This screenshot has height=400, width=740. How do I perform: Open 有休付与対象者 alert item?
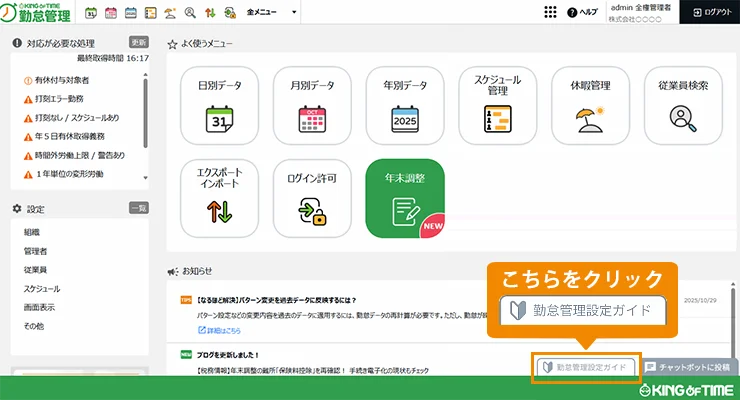tap(57, 80)
